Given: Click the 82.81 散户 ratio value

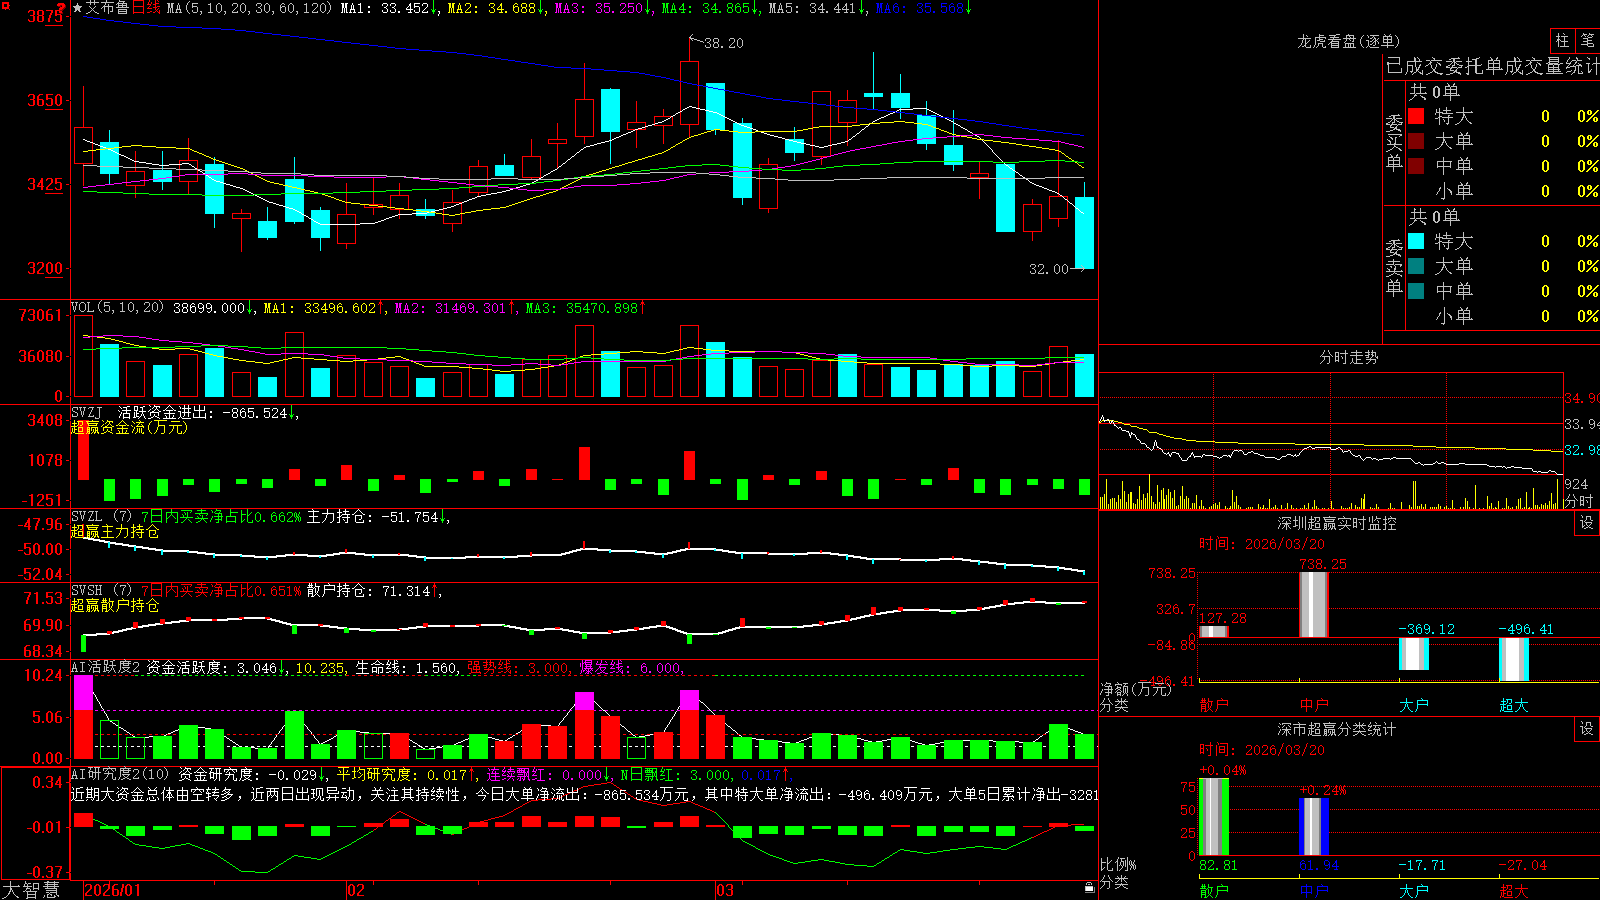Looking at the screenshot, I should coord(1218,865).
